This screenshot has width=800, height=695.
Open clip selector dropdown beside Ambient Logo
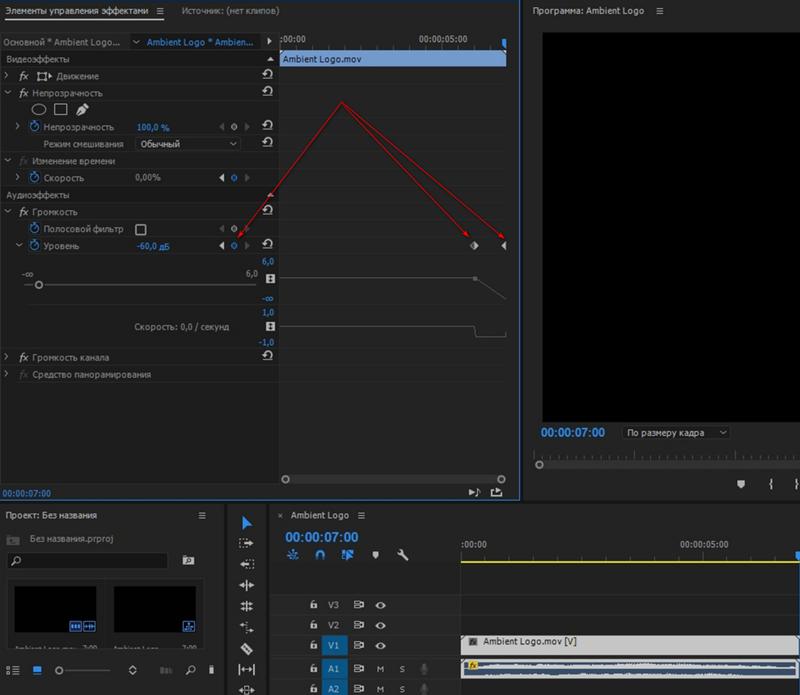tap(136, 42)
